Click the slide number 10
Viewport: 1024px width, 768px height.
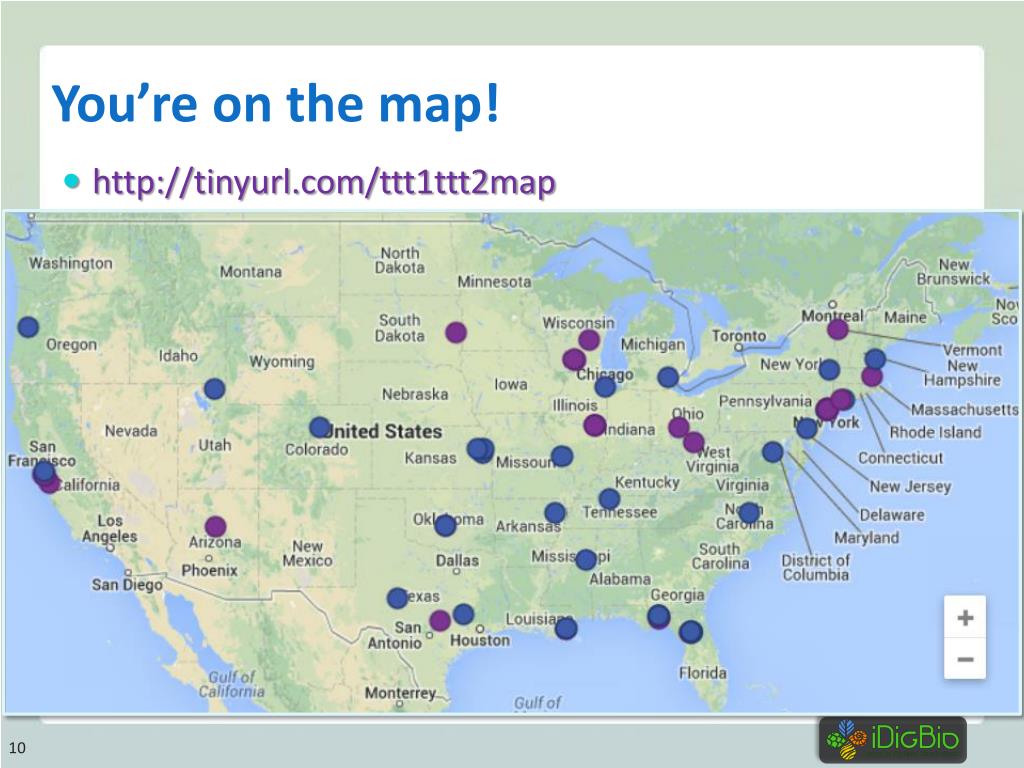click(x=17, y=748)
